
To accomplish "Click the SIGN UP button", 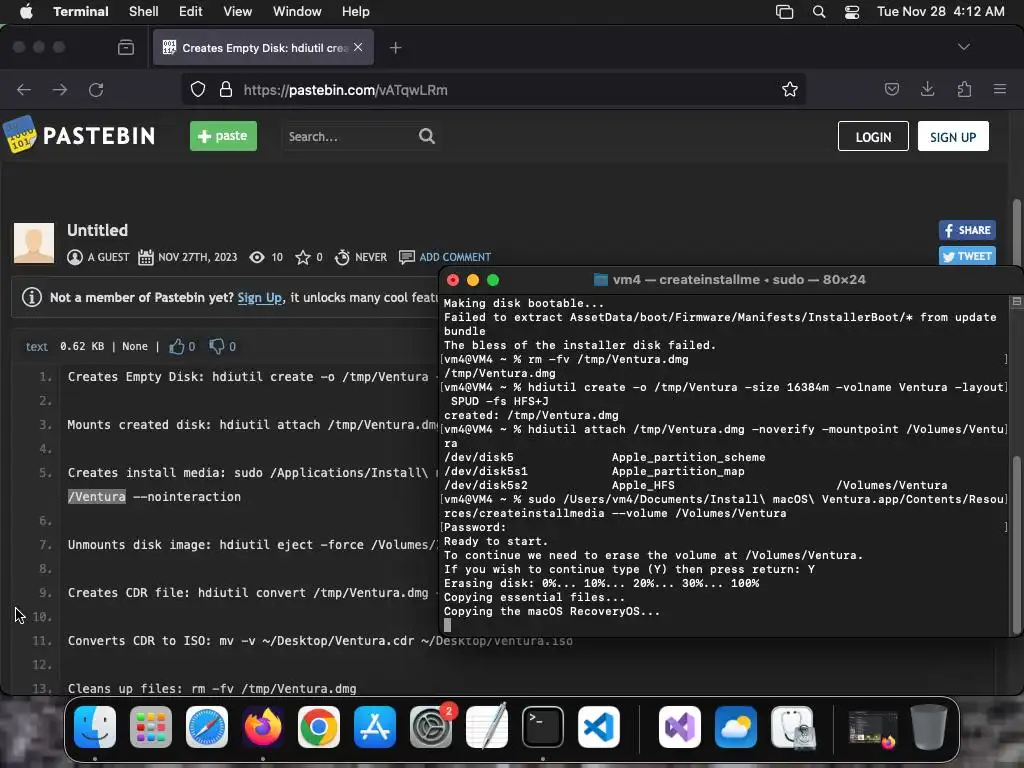I will pyautogui.click(x=953, y=136).
